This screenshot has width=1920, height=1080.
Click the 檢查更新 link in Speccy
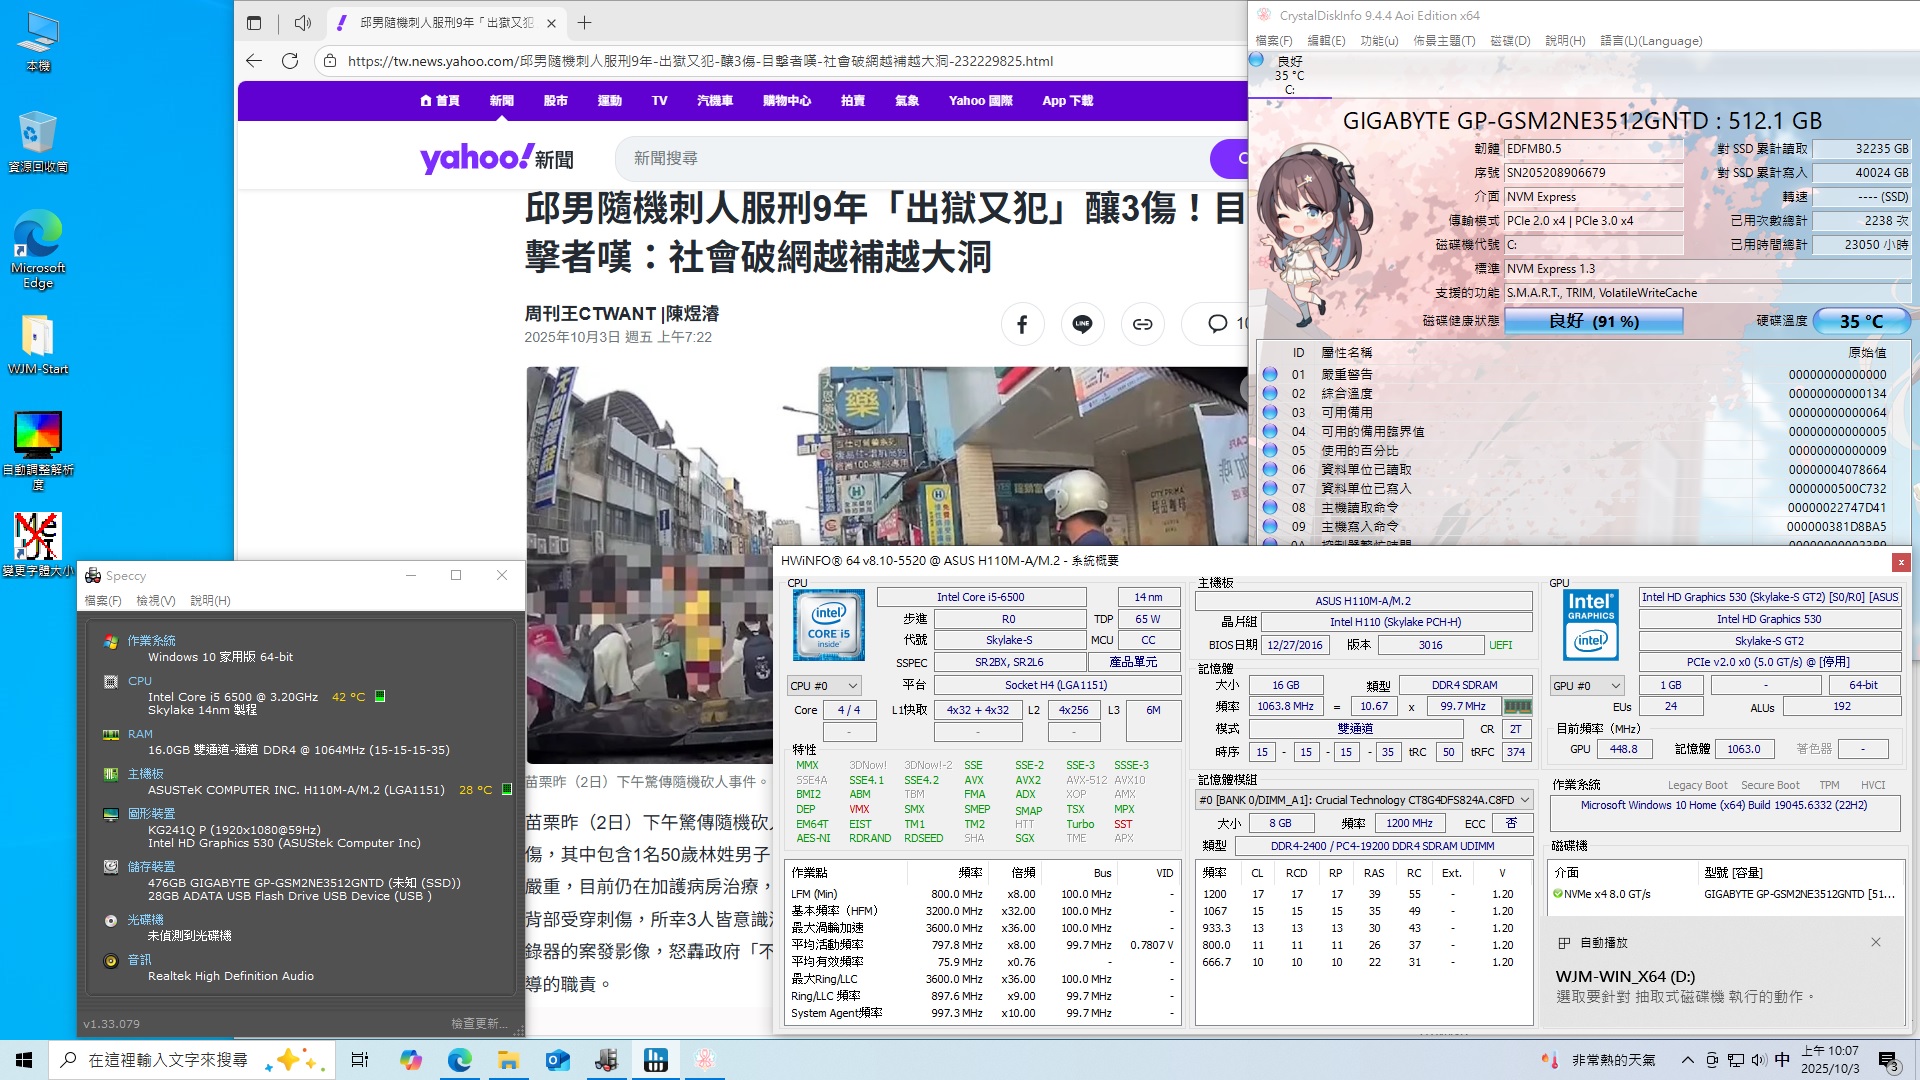tap(480, 1024)
